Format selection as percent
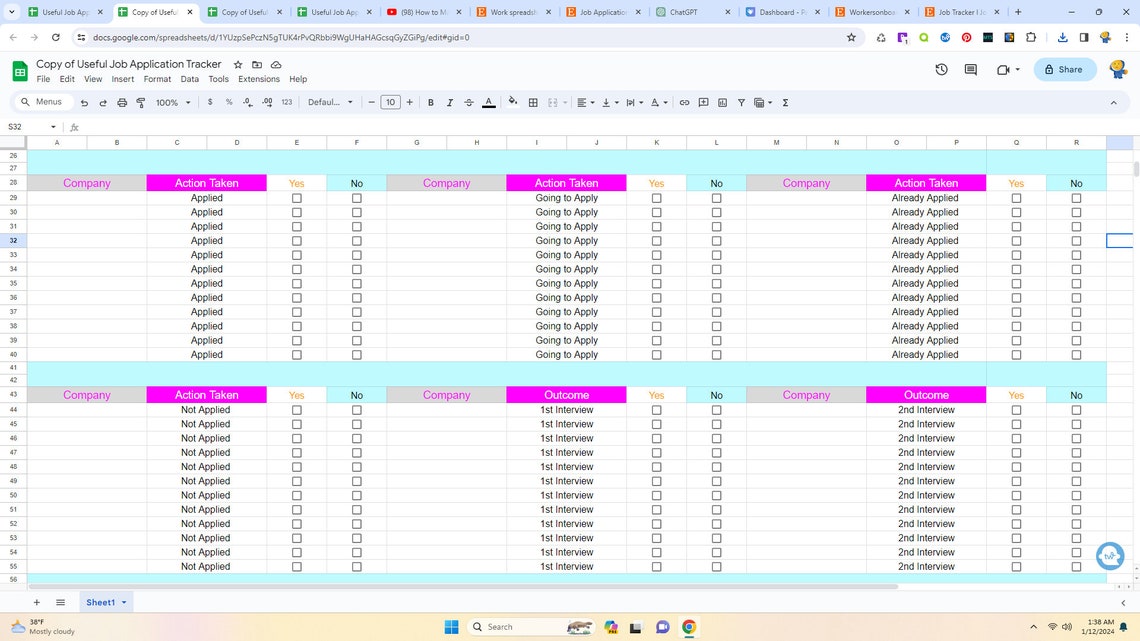 click(x=228, y=102)
